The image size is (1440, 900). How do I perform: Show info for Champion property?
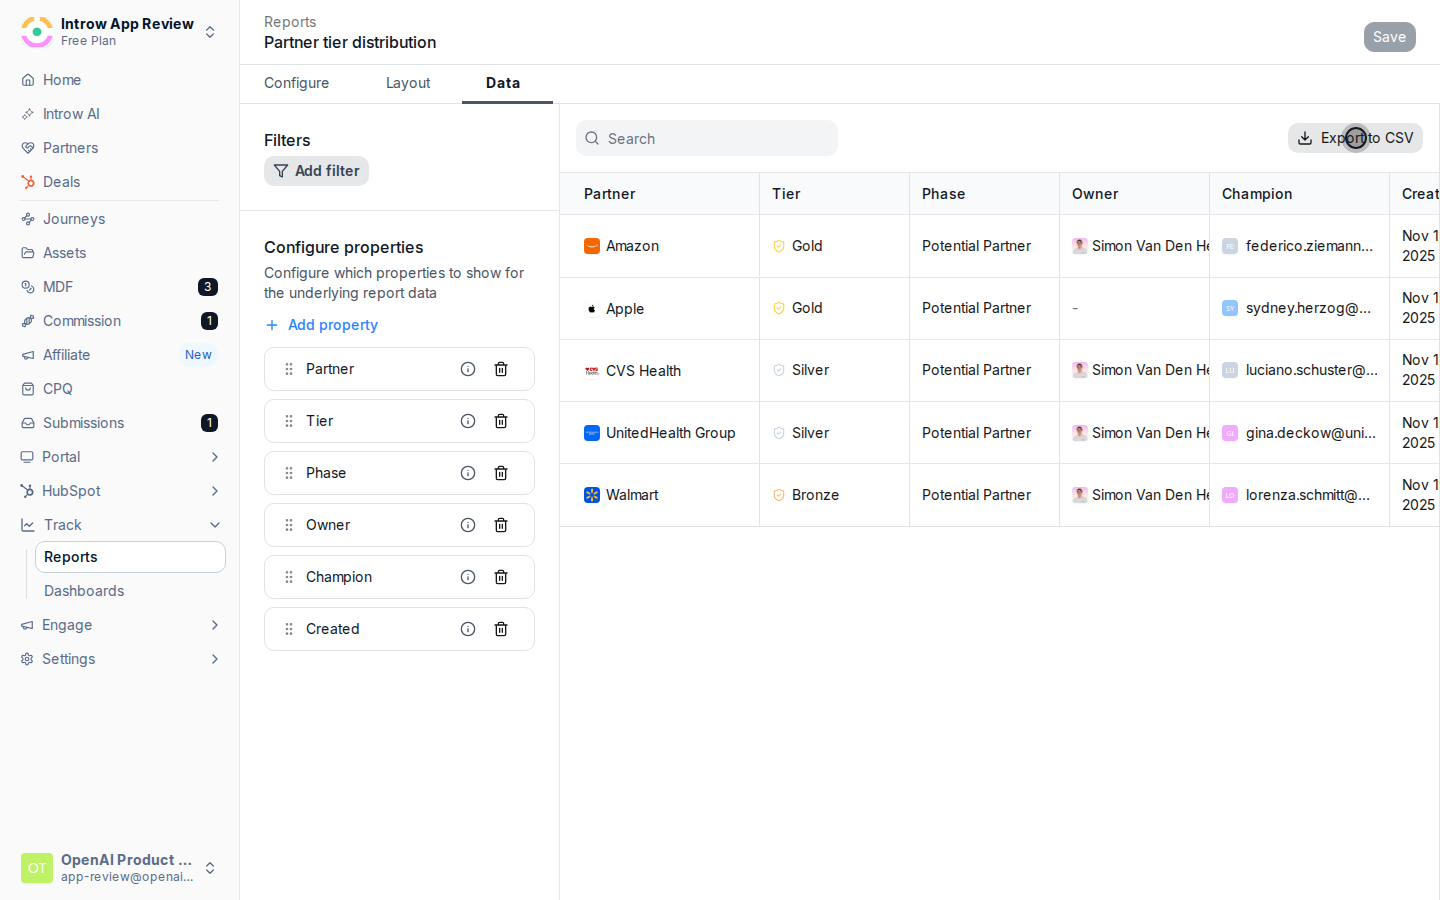468,577
